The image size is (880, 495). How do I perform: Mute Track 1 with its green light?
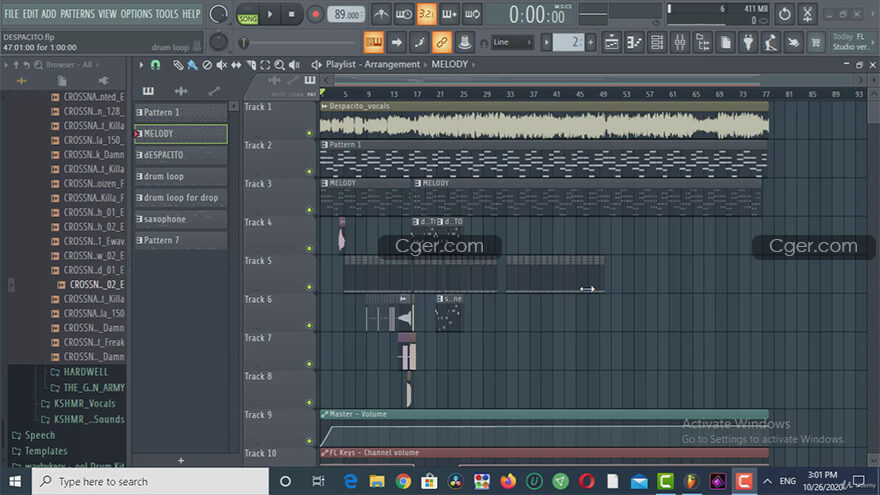(x=309, y=133)
